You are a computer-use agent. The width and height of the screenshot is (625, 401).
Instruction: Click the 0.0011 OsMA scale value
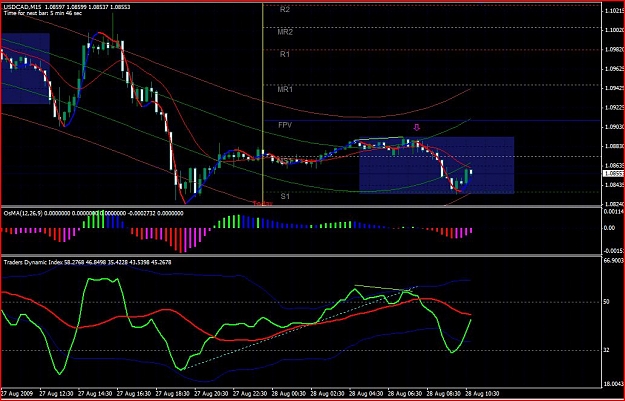(614, 212)
